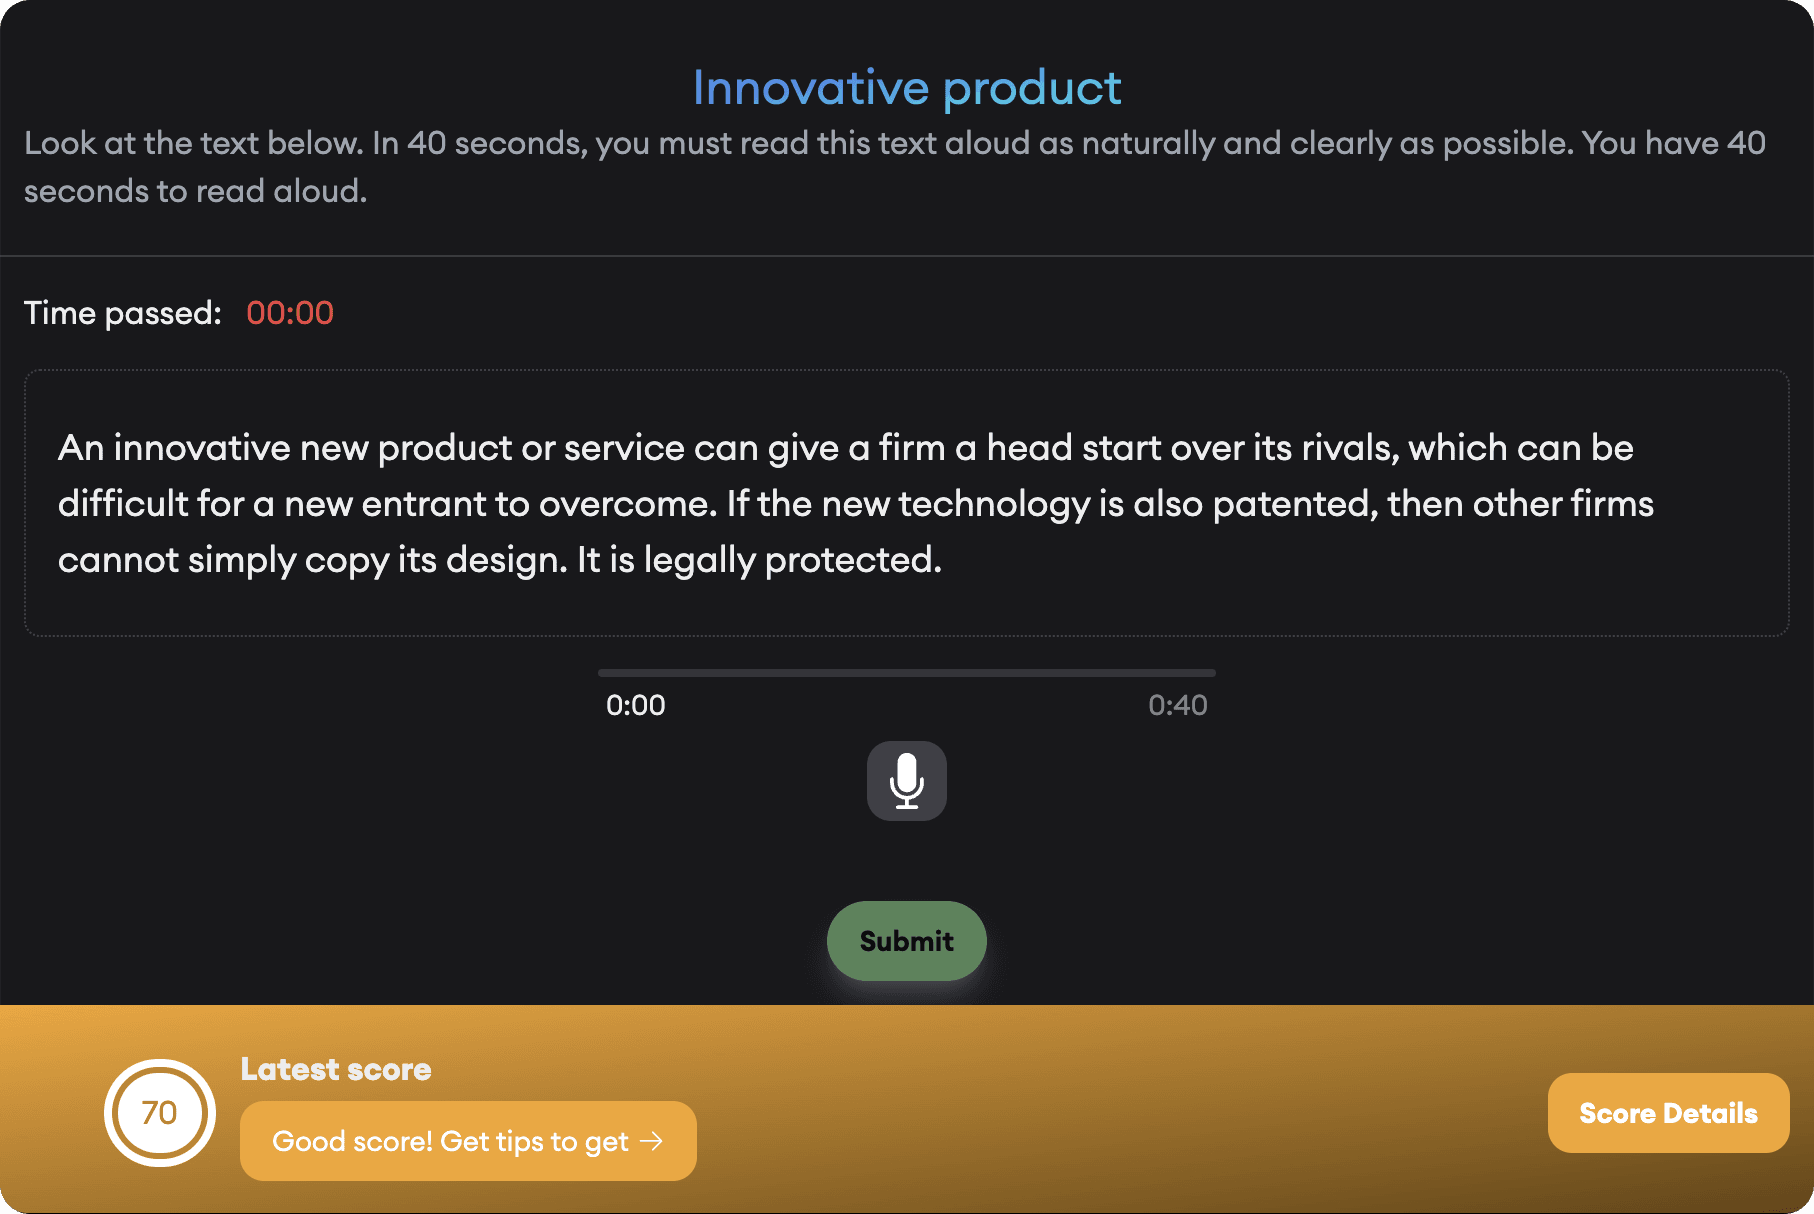Click the "Innovative product" title
Image resolution: width=1814 pixels, height=1214 pixels.
pyautogui.click(x=906, y=88)
